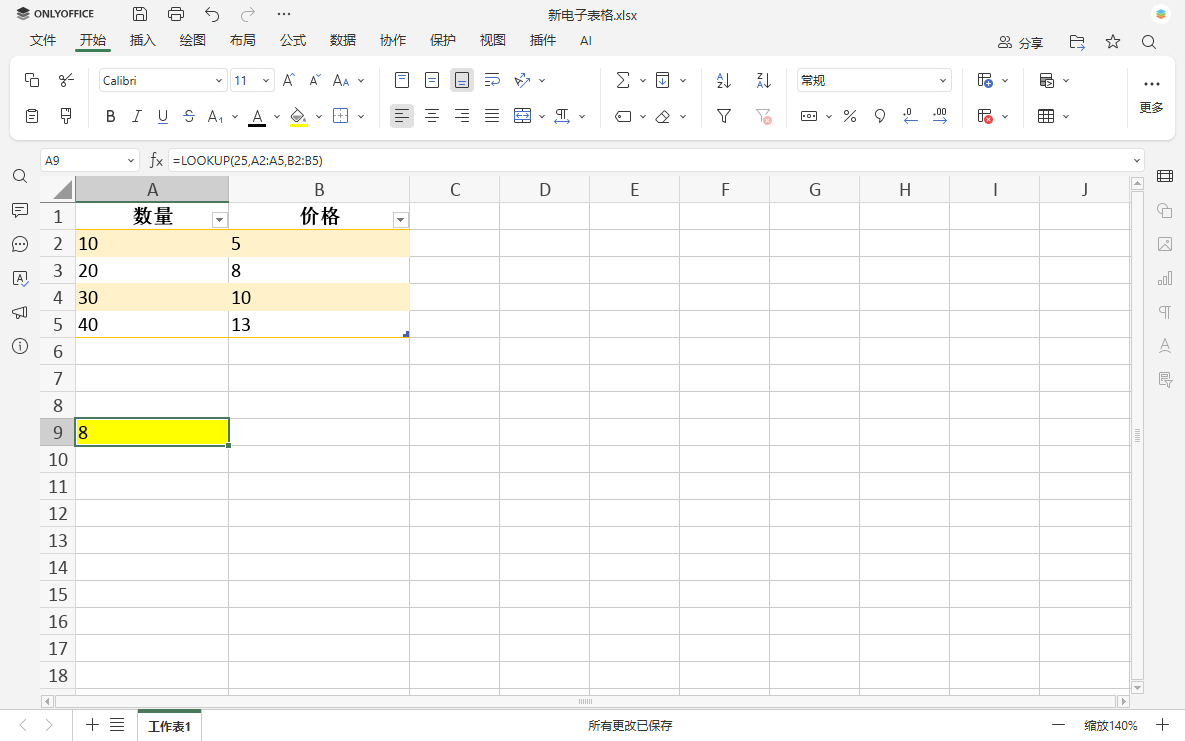Open the font size dropdown
Viewport: 1185px width, 741px height.
tap(266, 79)
